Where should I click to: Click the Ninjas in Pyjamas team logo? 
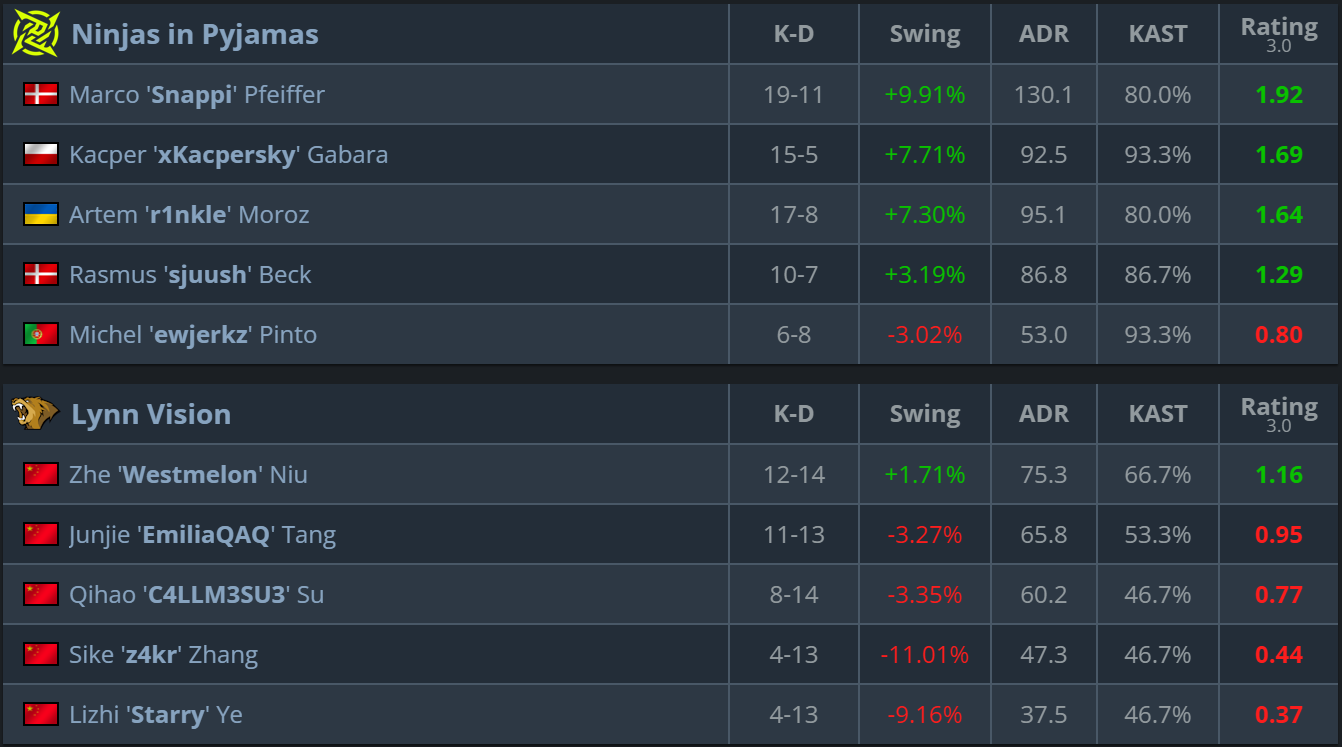[x=36, y=34]
